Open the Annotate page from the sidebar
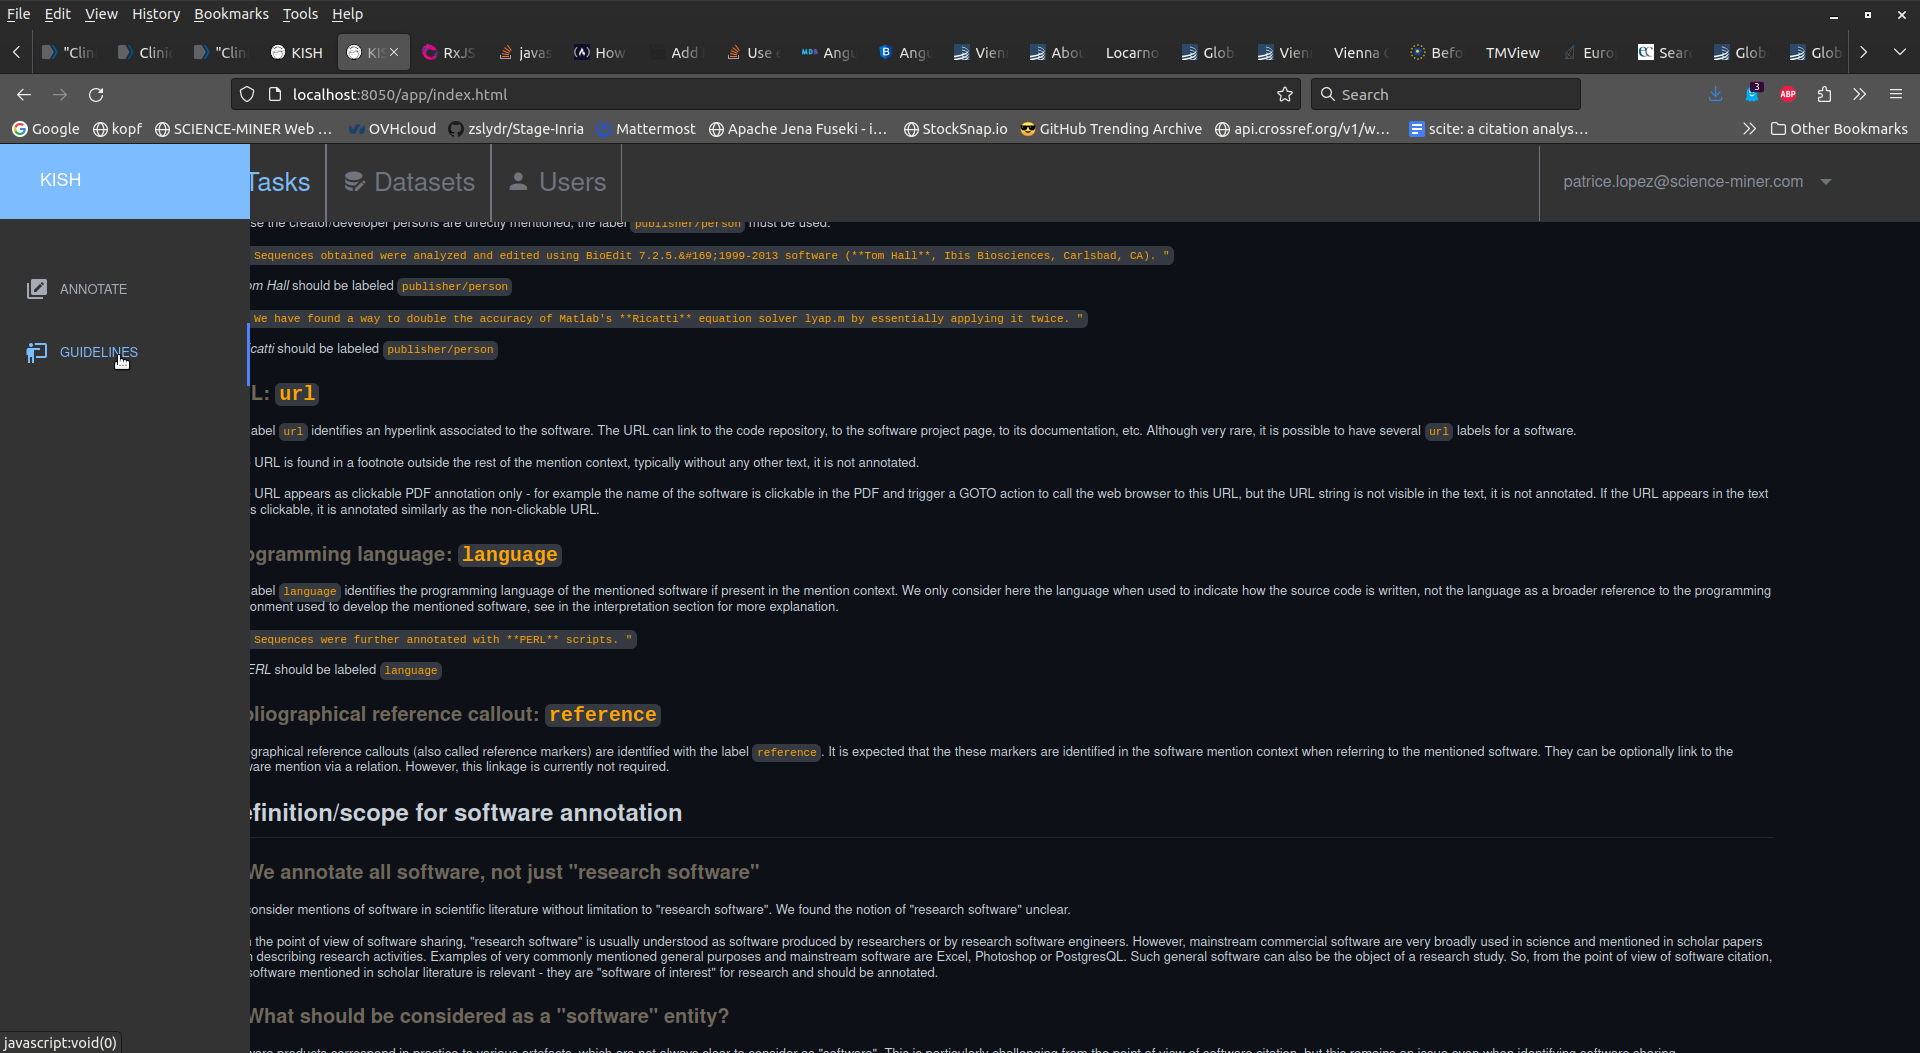Screen dimensions: 1920x1053 coord(78,289)
